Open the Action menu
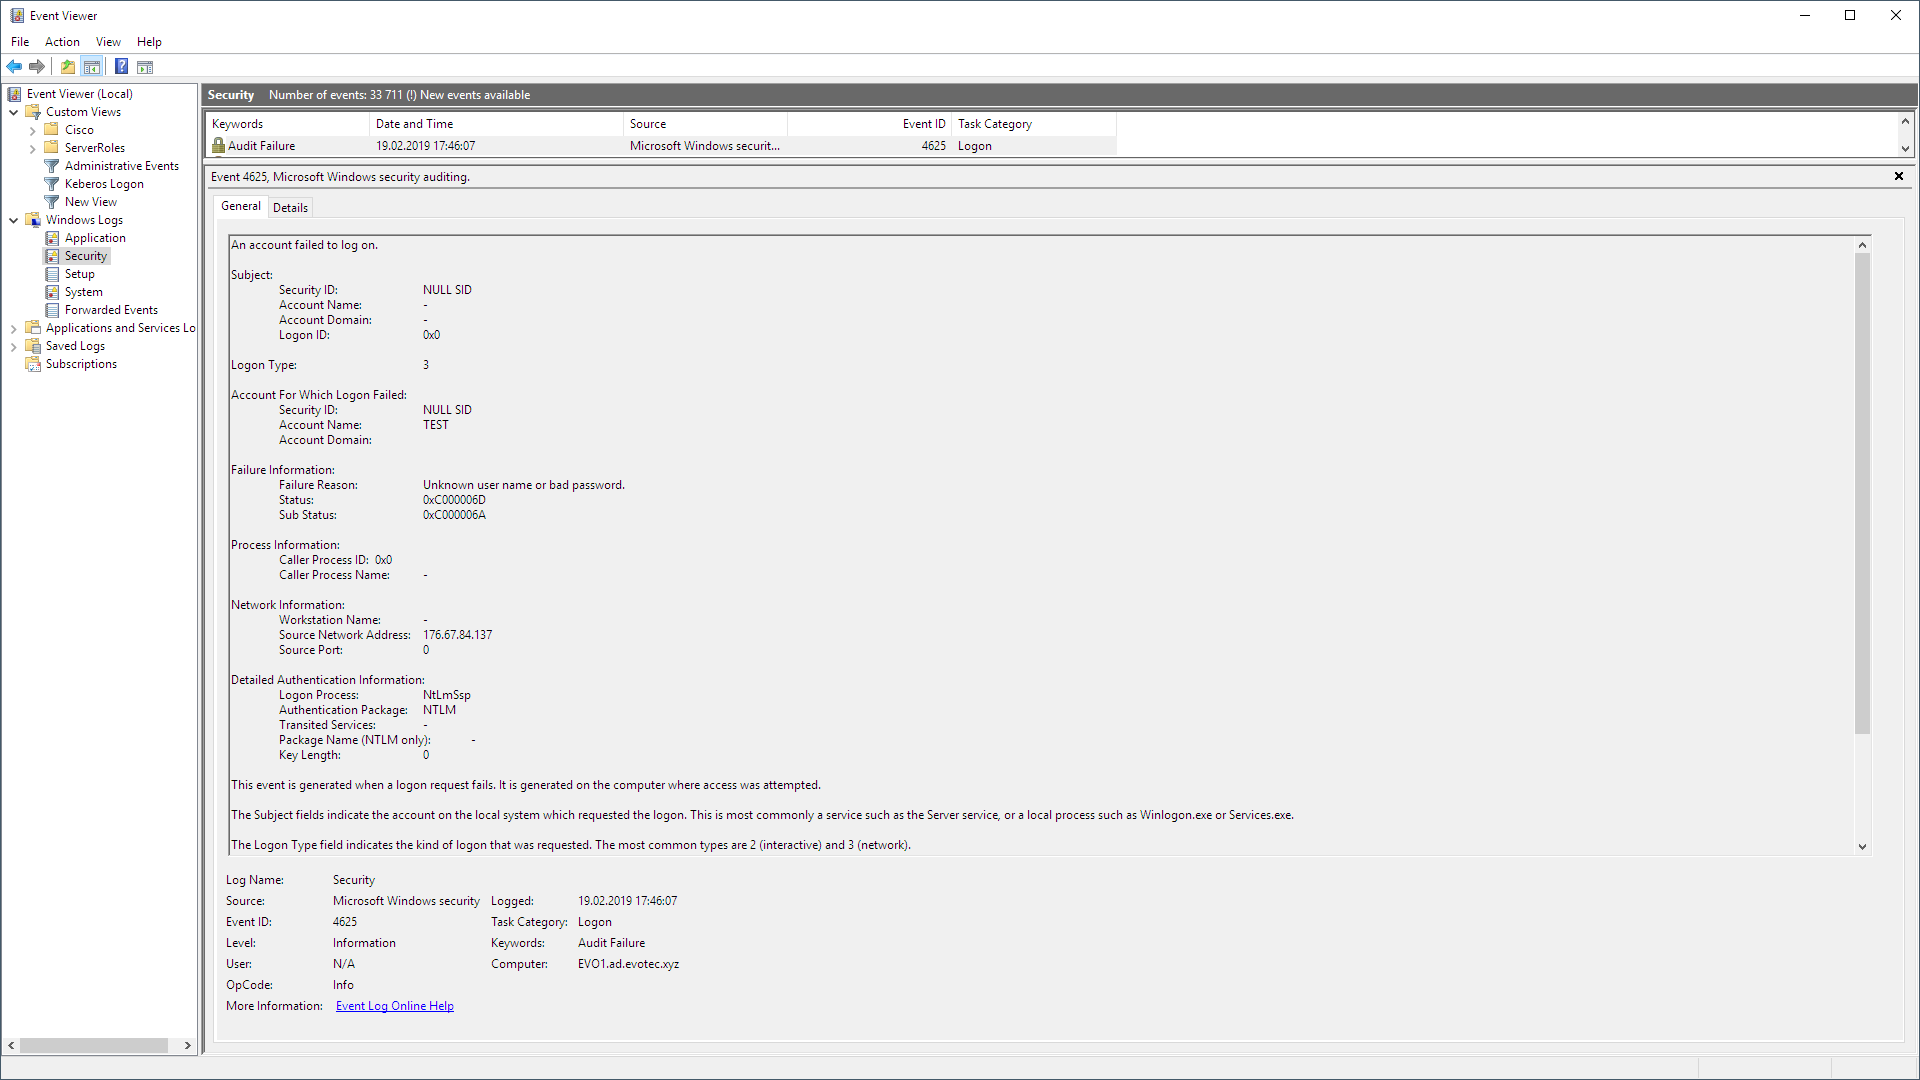 [x=62, y=41]
